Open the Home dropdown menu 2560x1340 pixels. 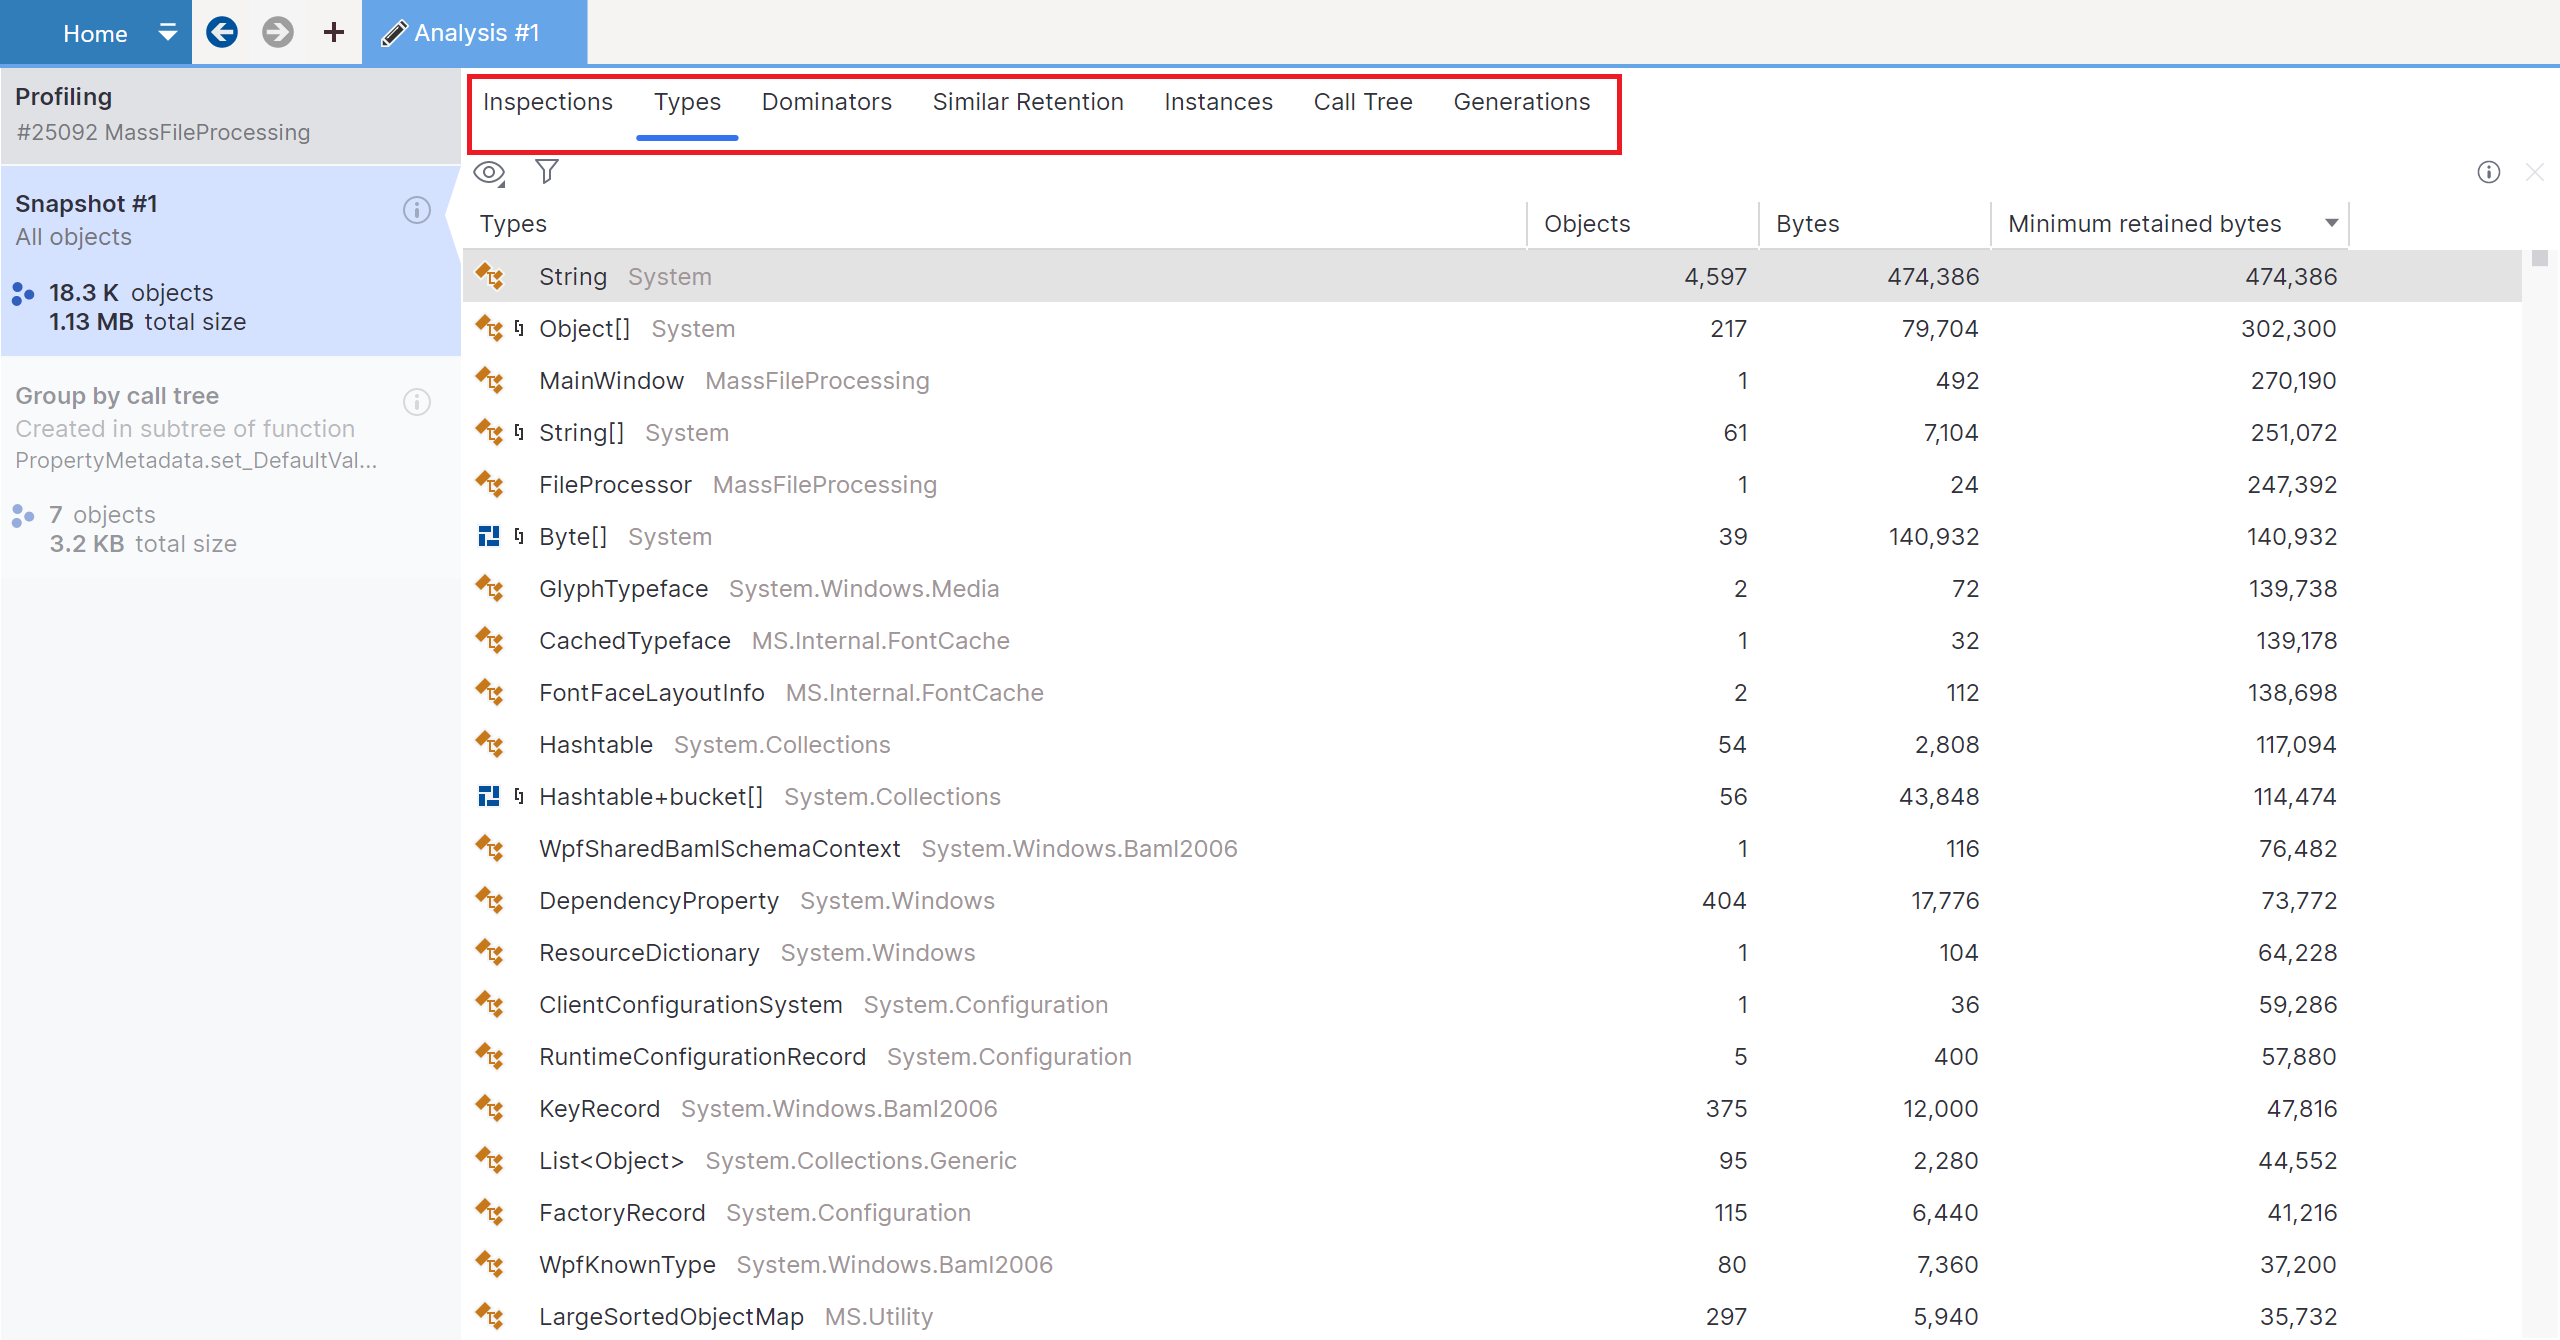pyautogui.click(x=167, y=31)
